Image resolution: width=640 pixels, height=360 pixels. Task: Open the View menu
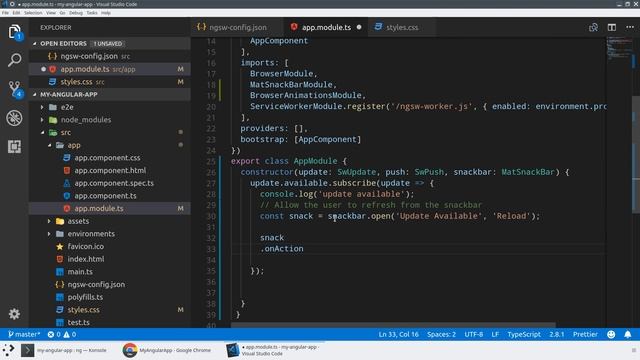pos(51,13)
